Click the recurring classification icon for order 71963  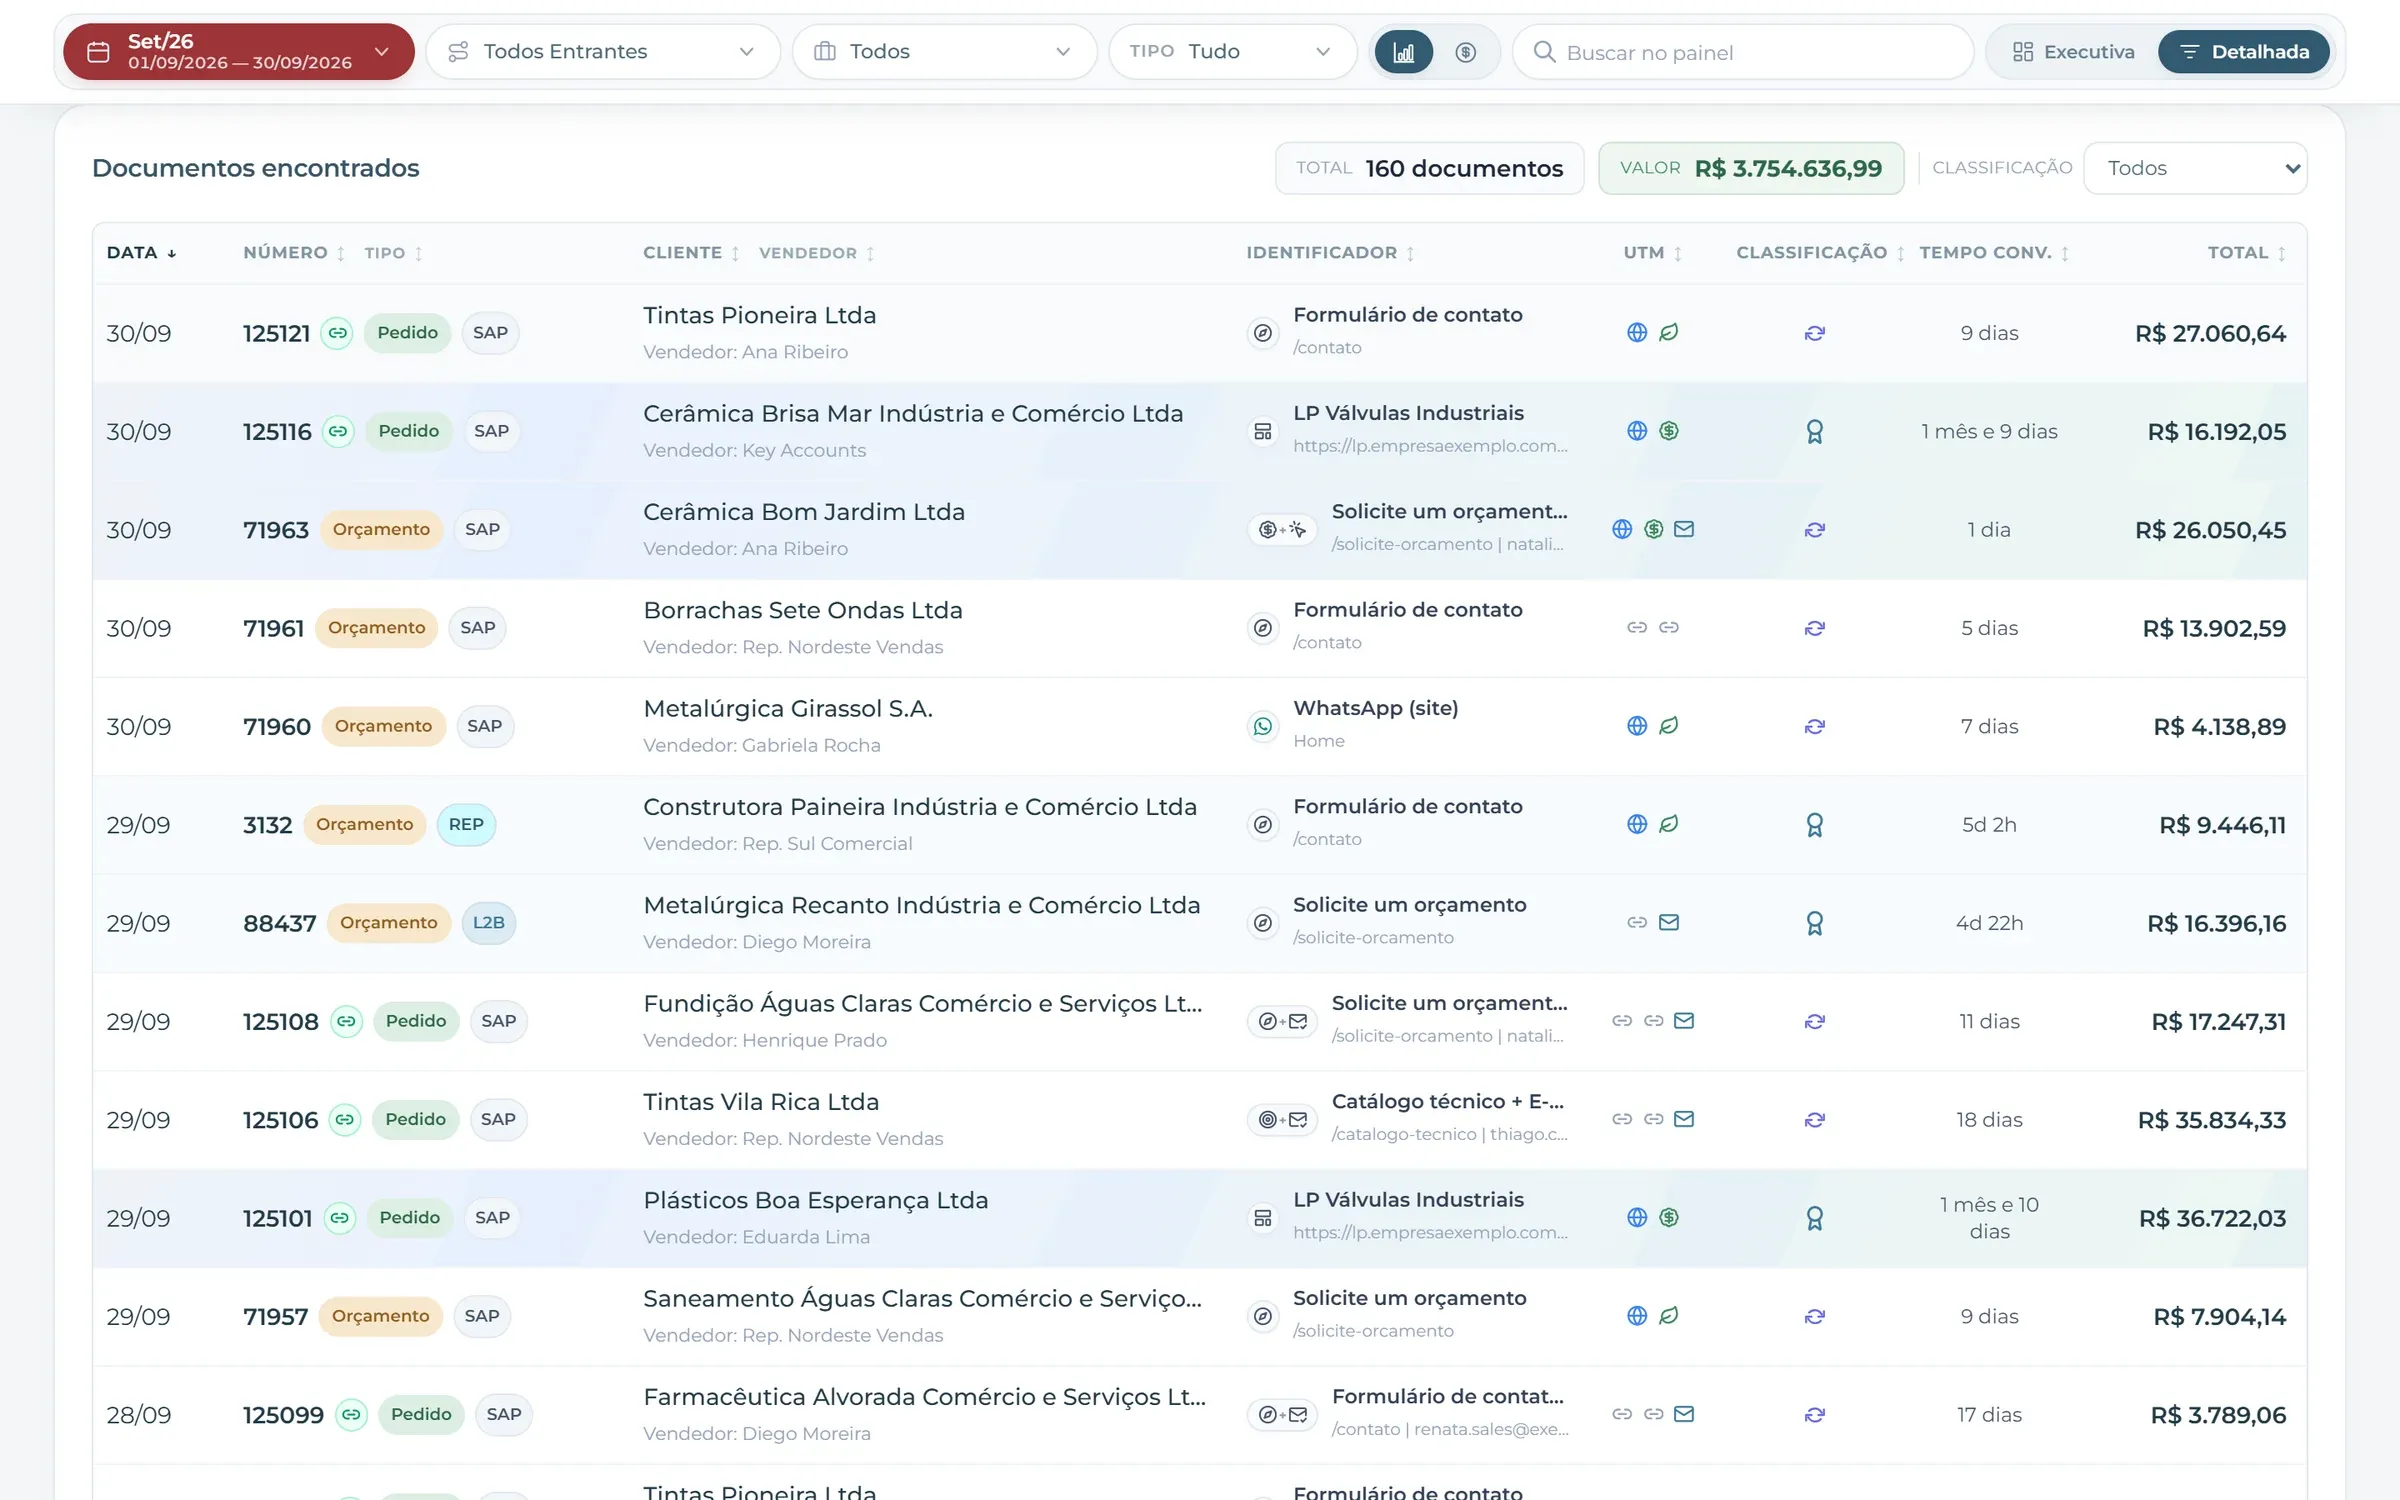[x=1815, y=530]
